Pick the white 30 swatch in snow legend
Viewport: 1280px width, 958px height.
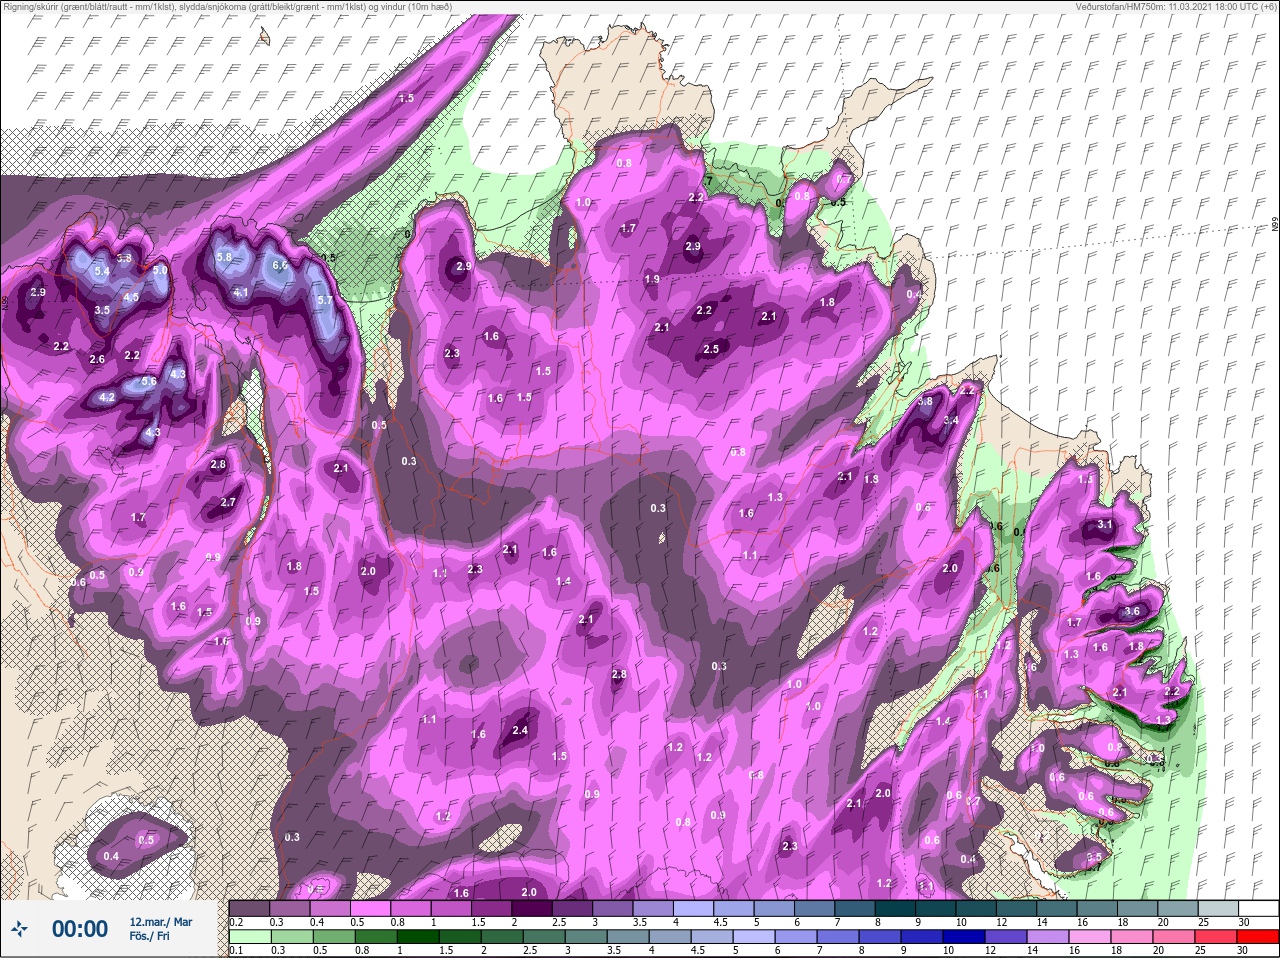tap(1258, 908)
